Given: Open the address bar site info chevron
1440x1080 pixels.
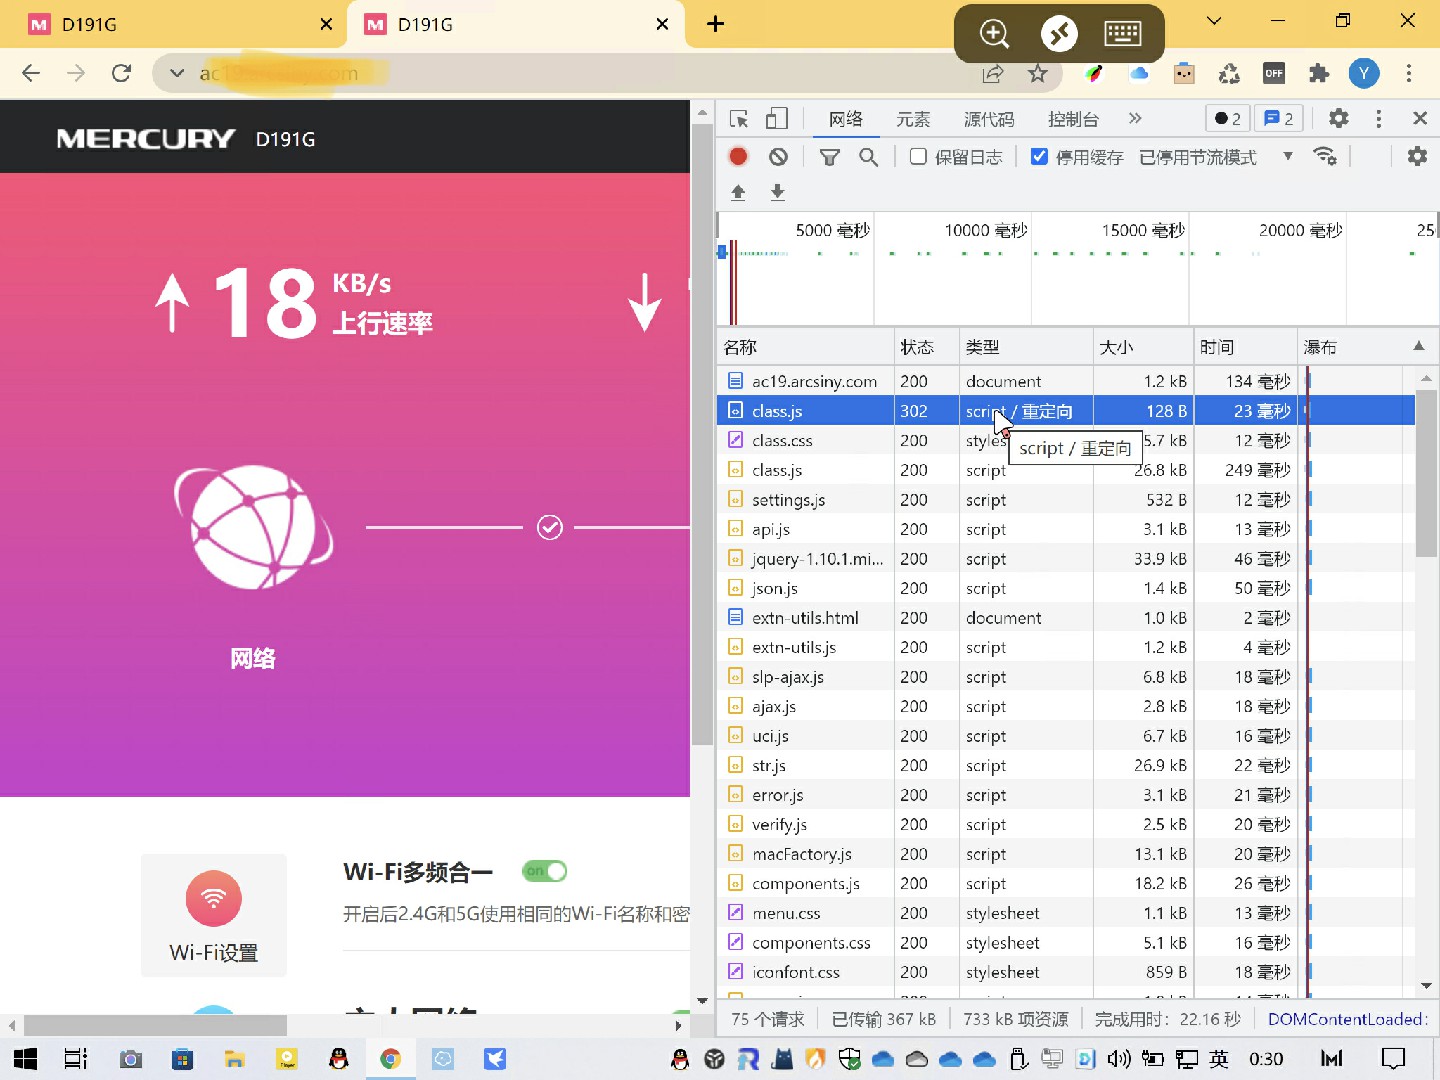Looking at the screenshot, I should [x=177, y=73].
